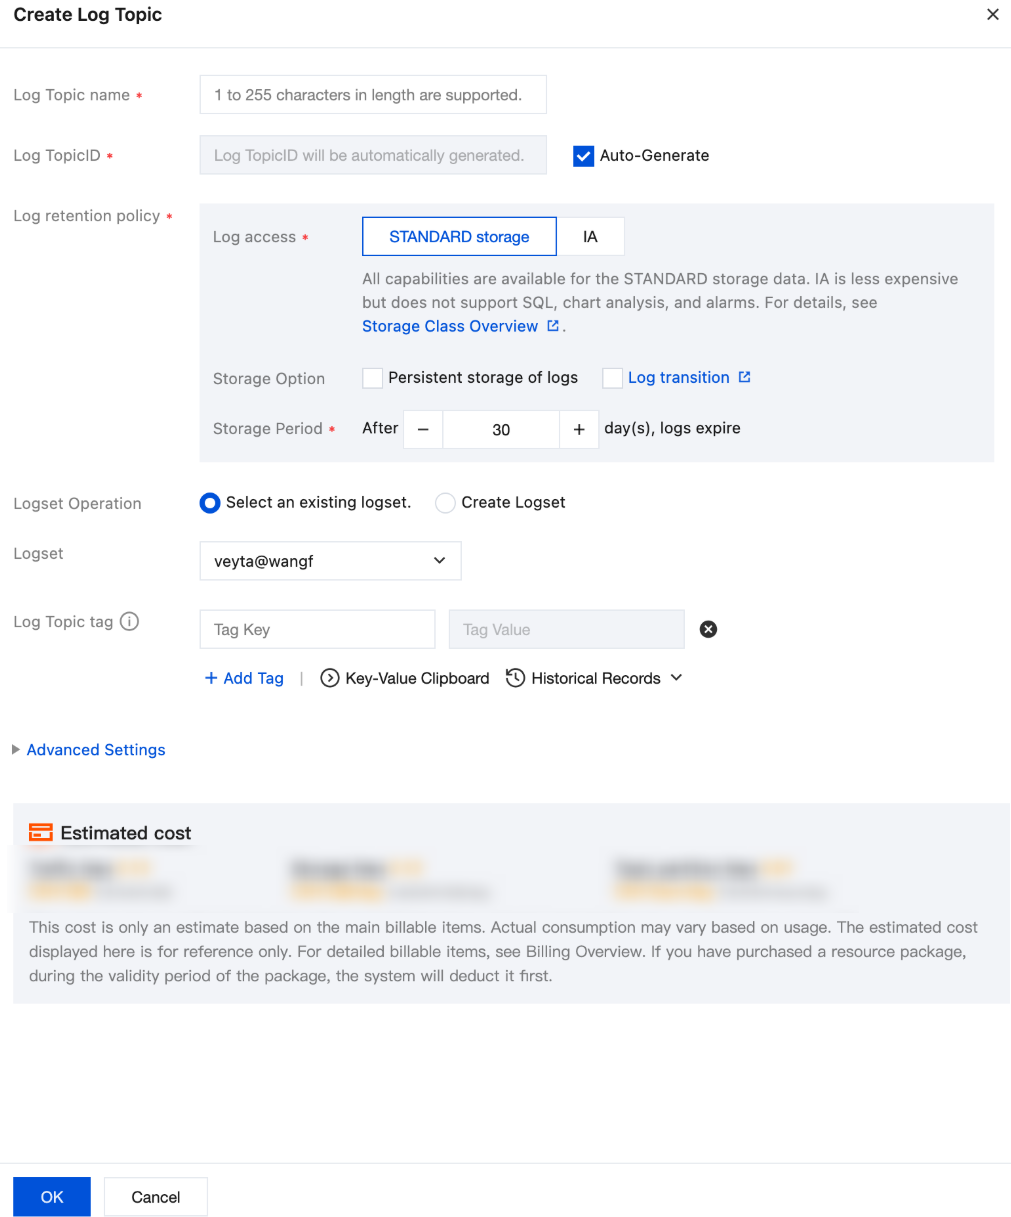This screenshot has width=1011, height=1217.
Task: Click external link icon beside Log transition
Action: [x=744, y=377]
